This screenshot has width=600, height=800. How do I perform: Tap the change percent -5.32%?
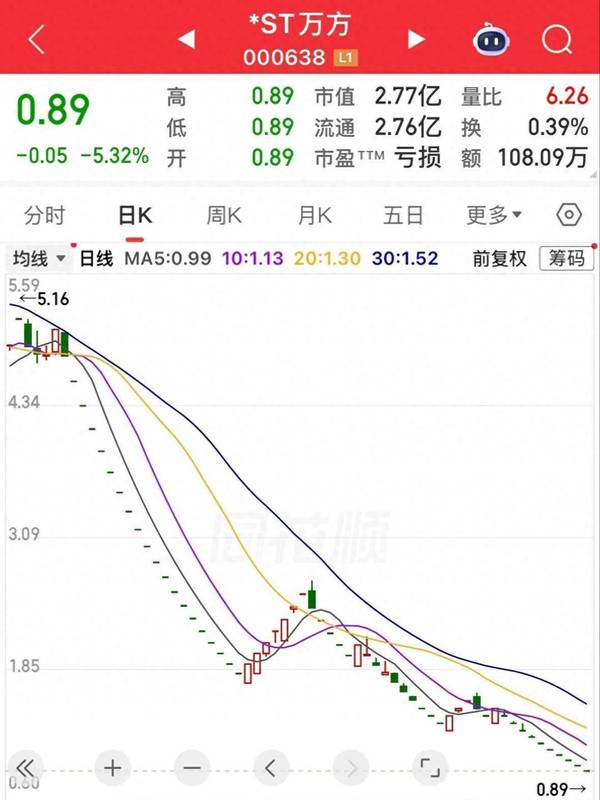pyautogui.click(x=114, y=156)
